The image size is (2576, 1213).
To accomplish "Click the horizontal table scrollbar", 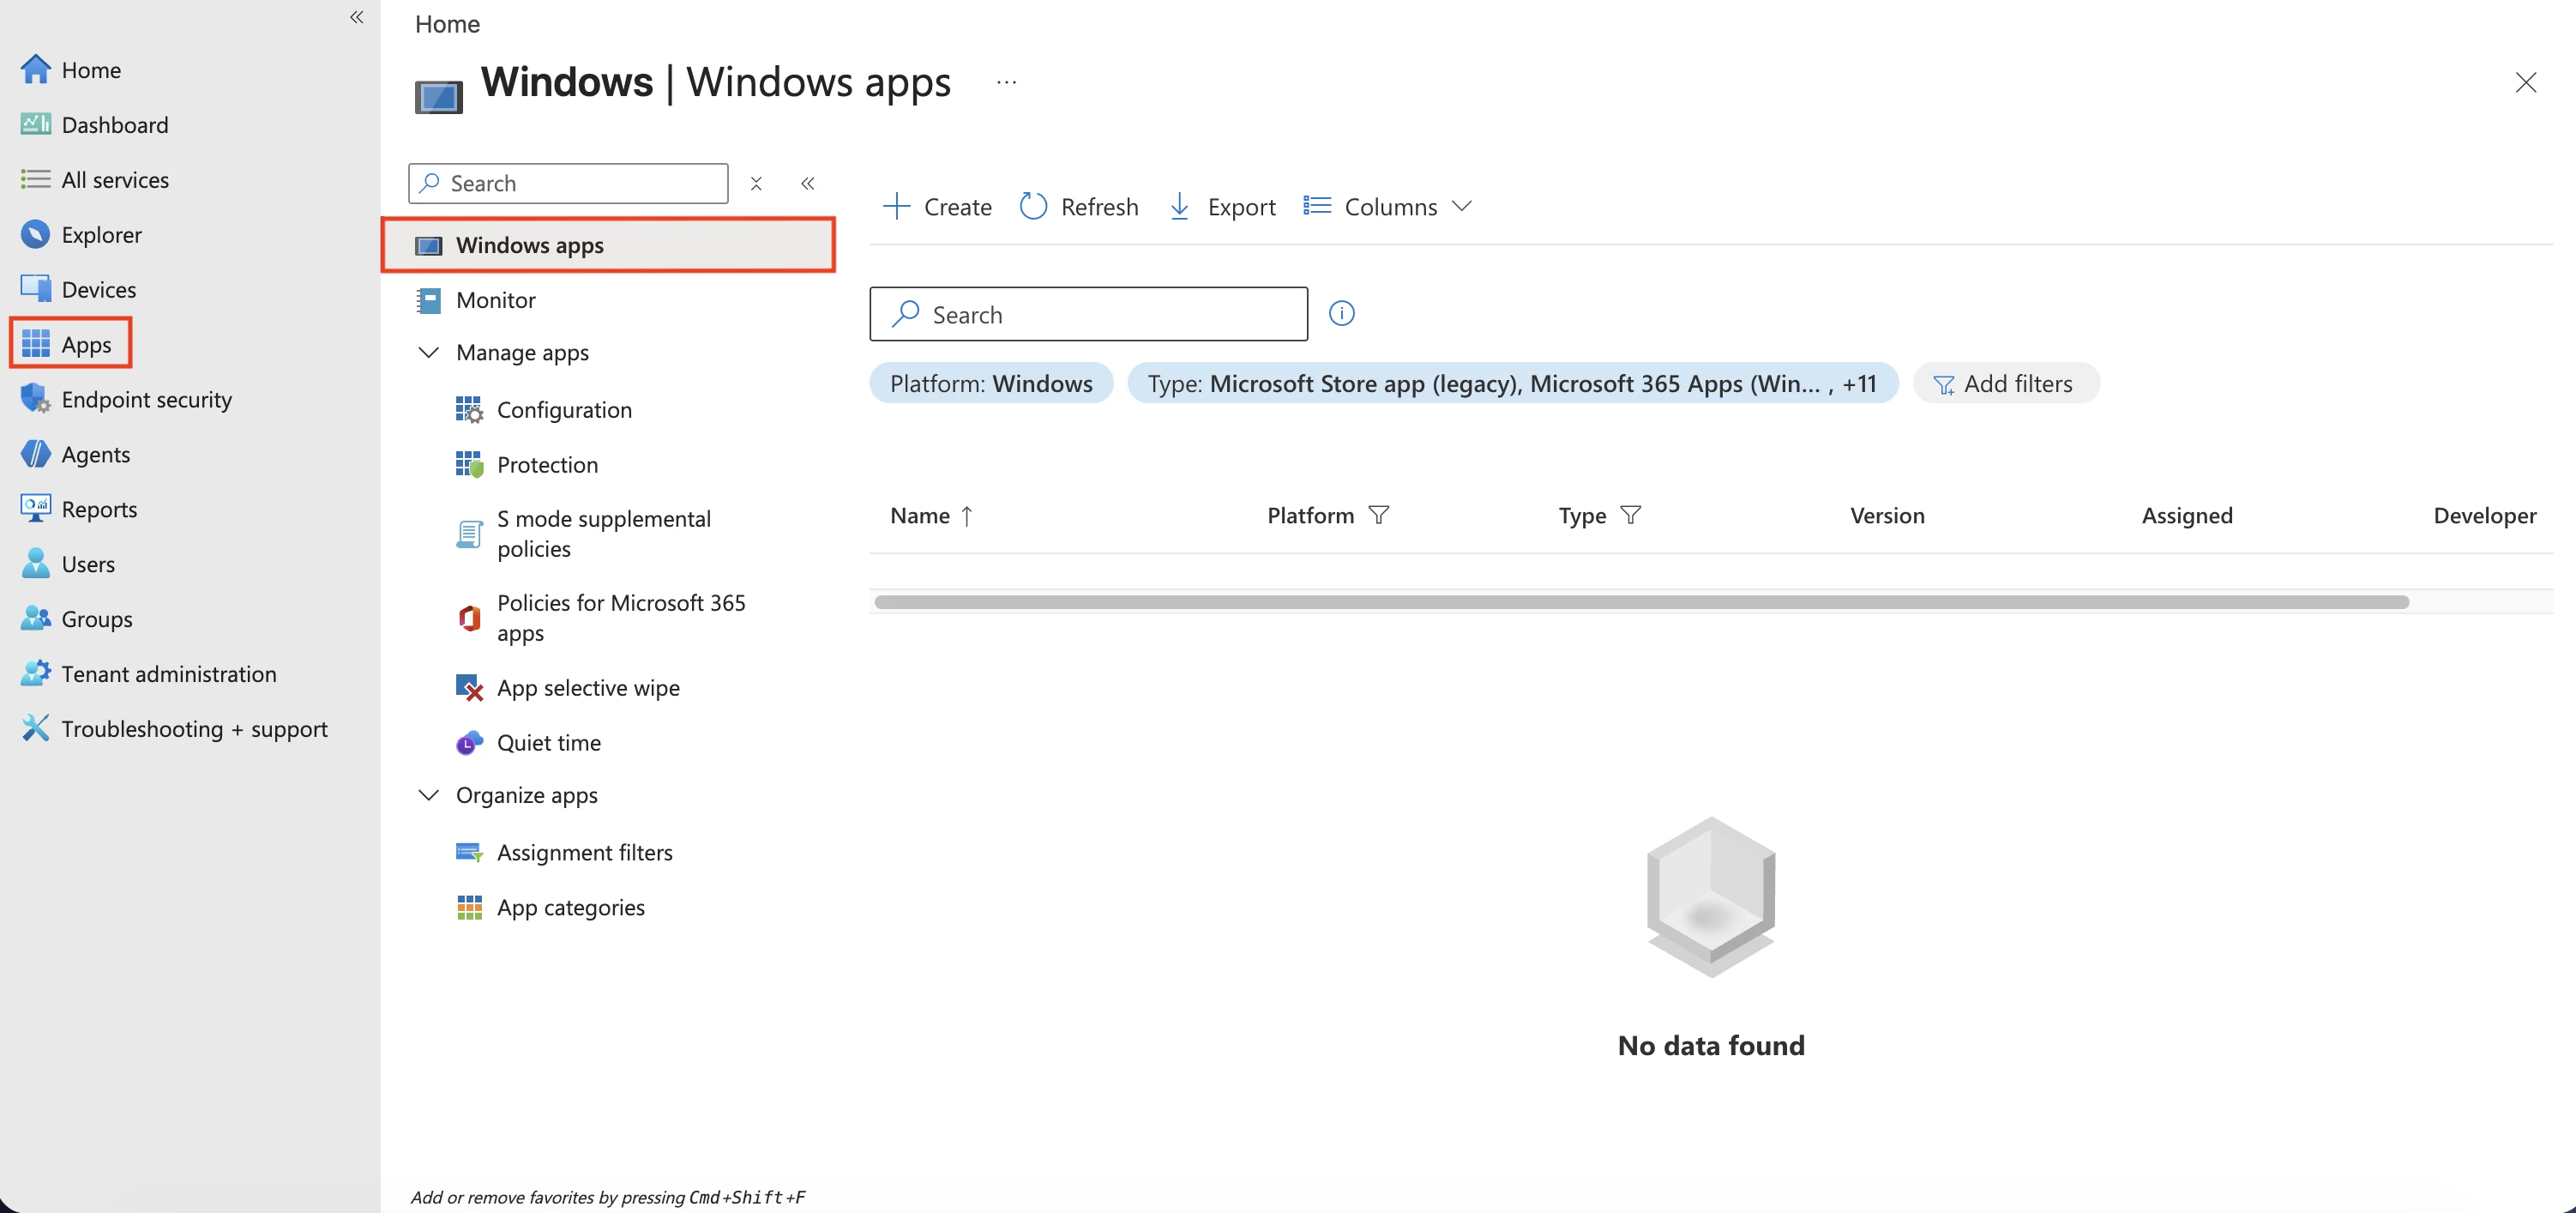I will coord(1641,602).
